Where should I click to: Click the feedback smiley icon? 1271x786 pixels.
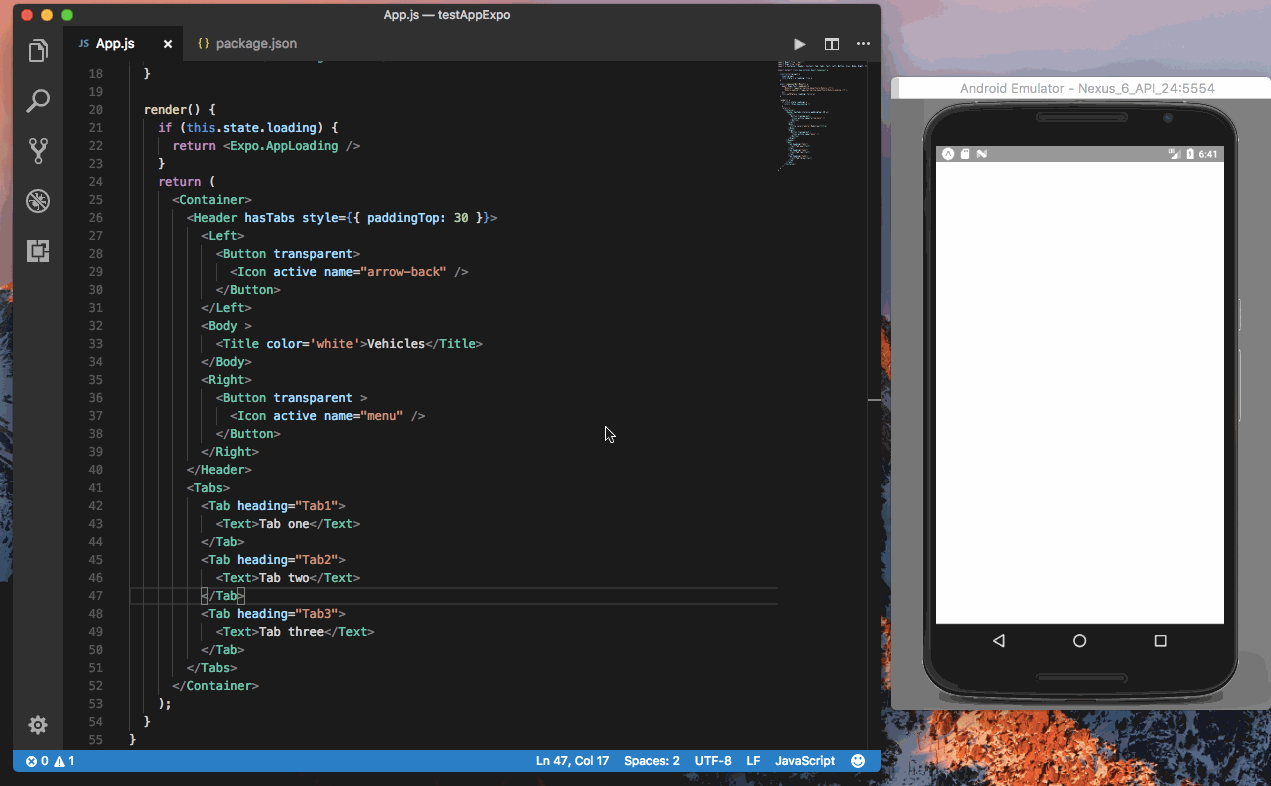tap(858, 761)
